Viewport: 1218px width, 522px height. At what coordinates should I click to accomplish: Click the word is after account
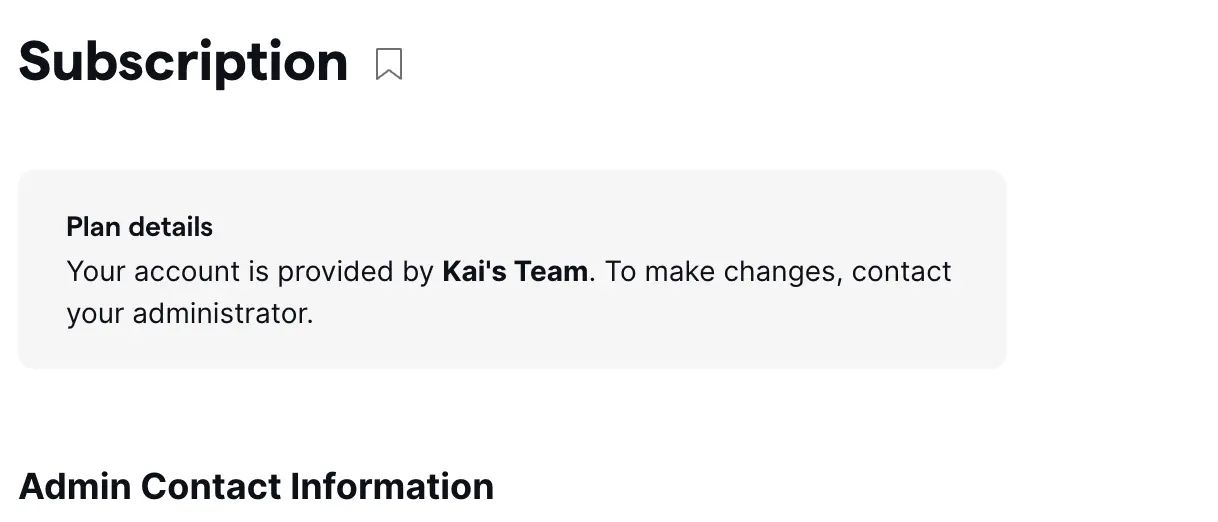[259, 271]
